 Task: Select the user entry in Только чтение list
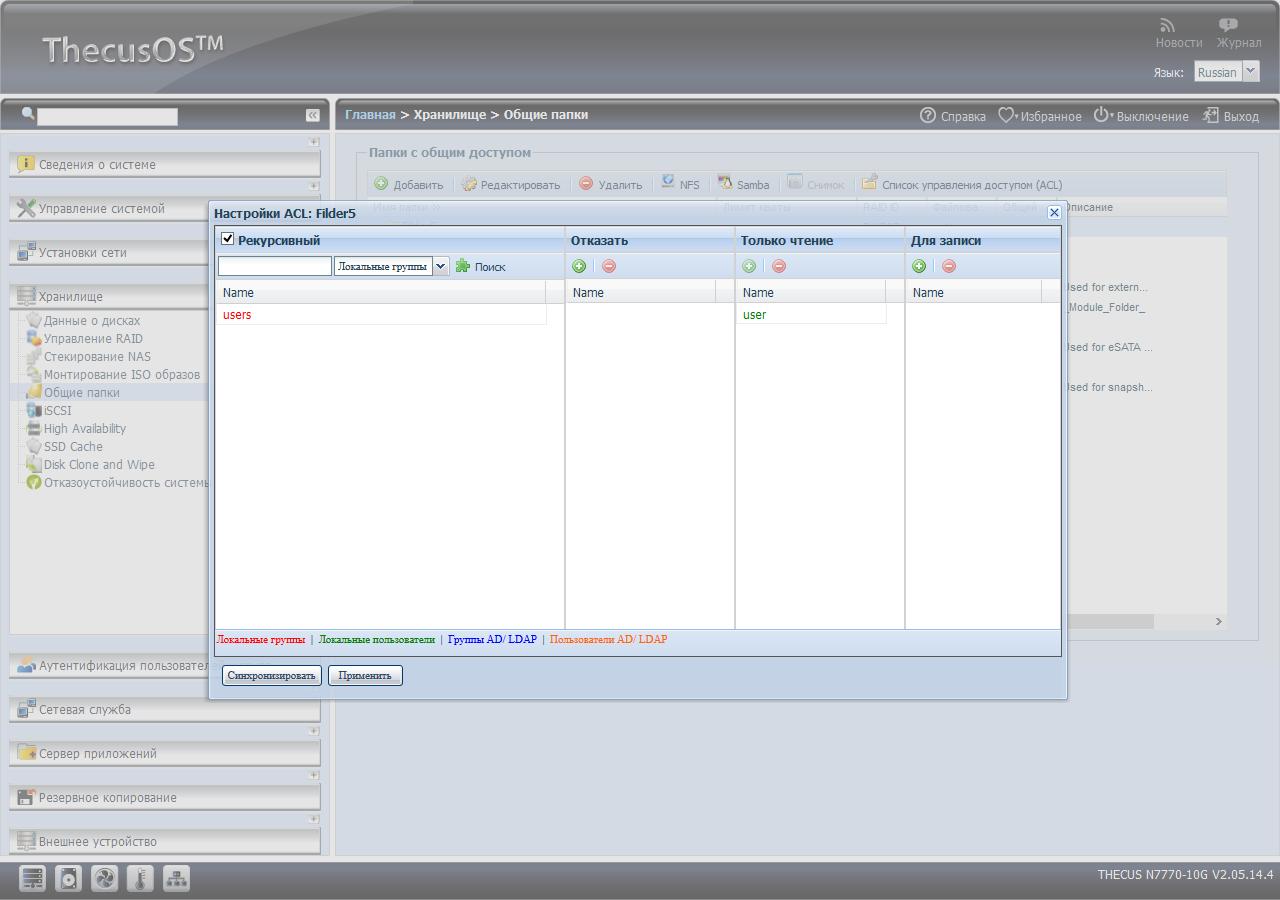pos(811,315)
